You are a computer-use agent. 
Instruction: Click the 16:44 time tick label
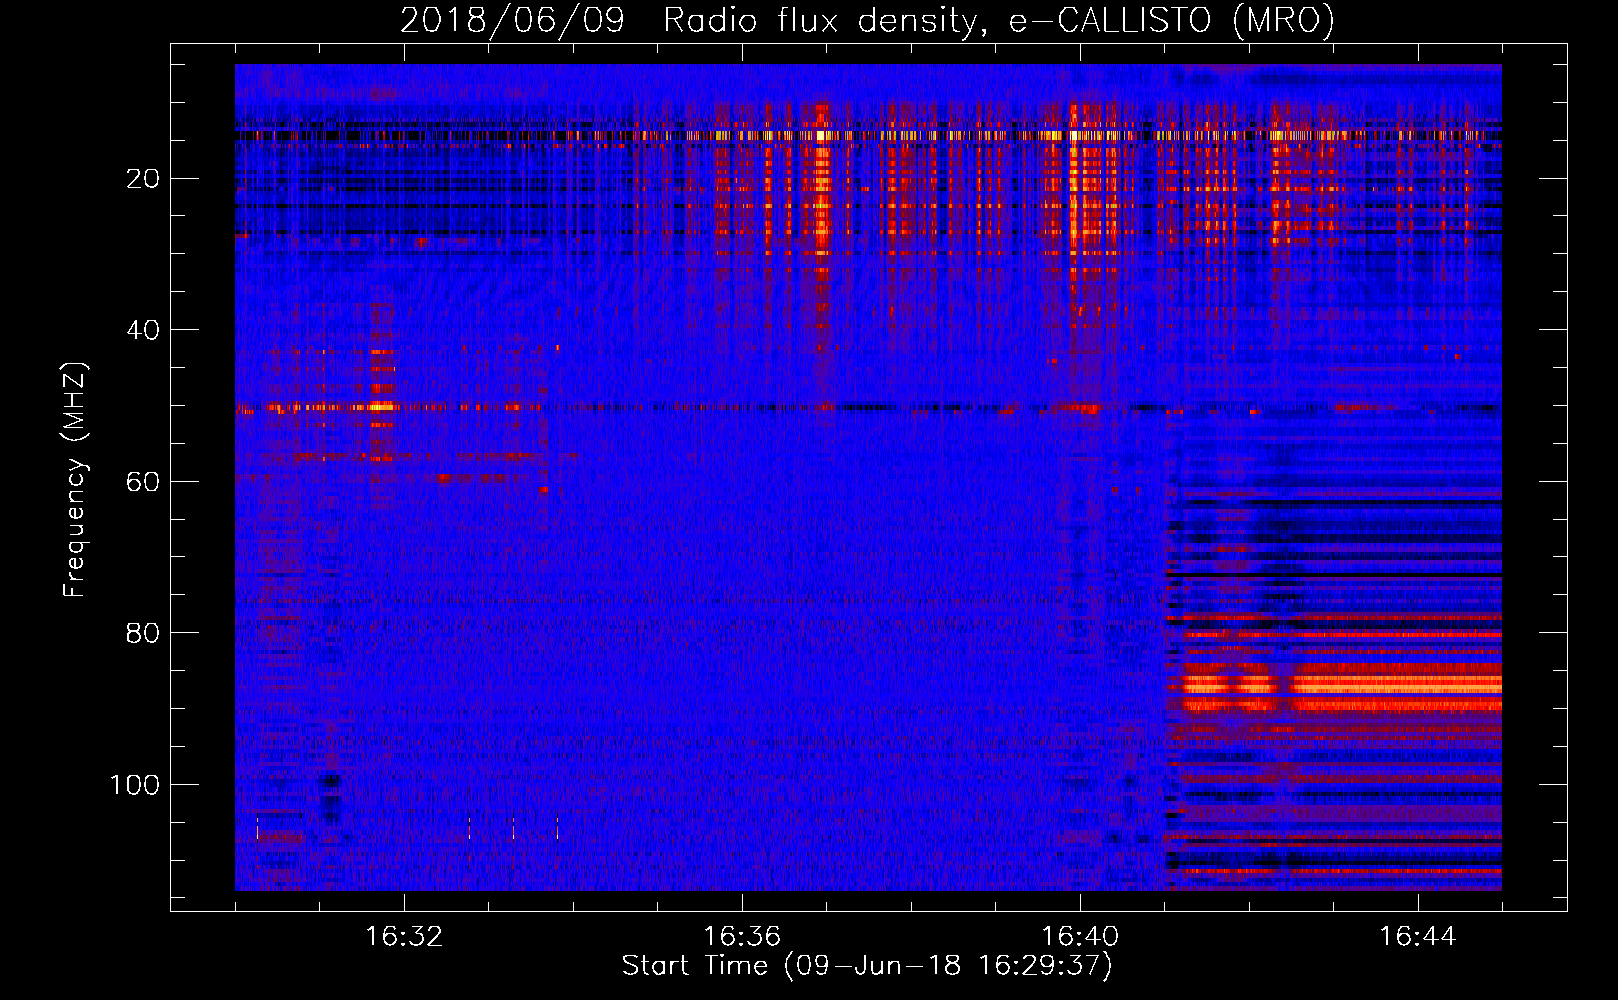(1418, 937)
